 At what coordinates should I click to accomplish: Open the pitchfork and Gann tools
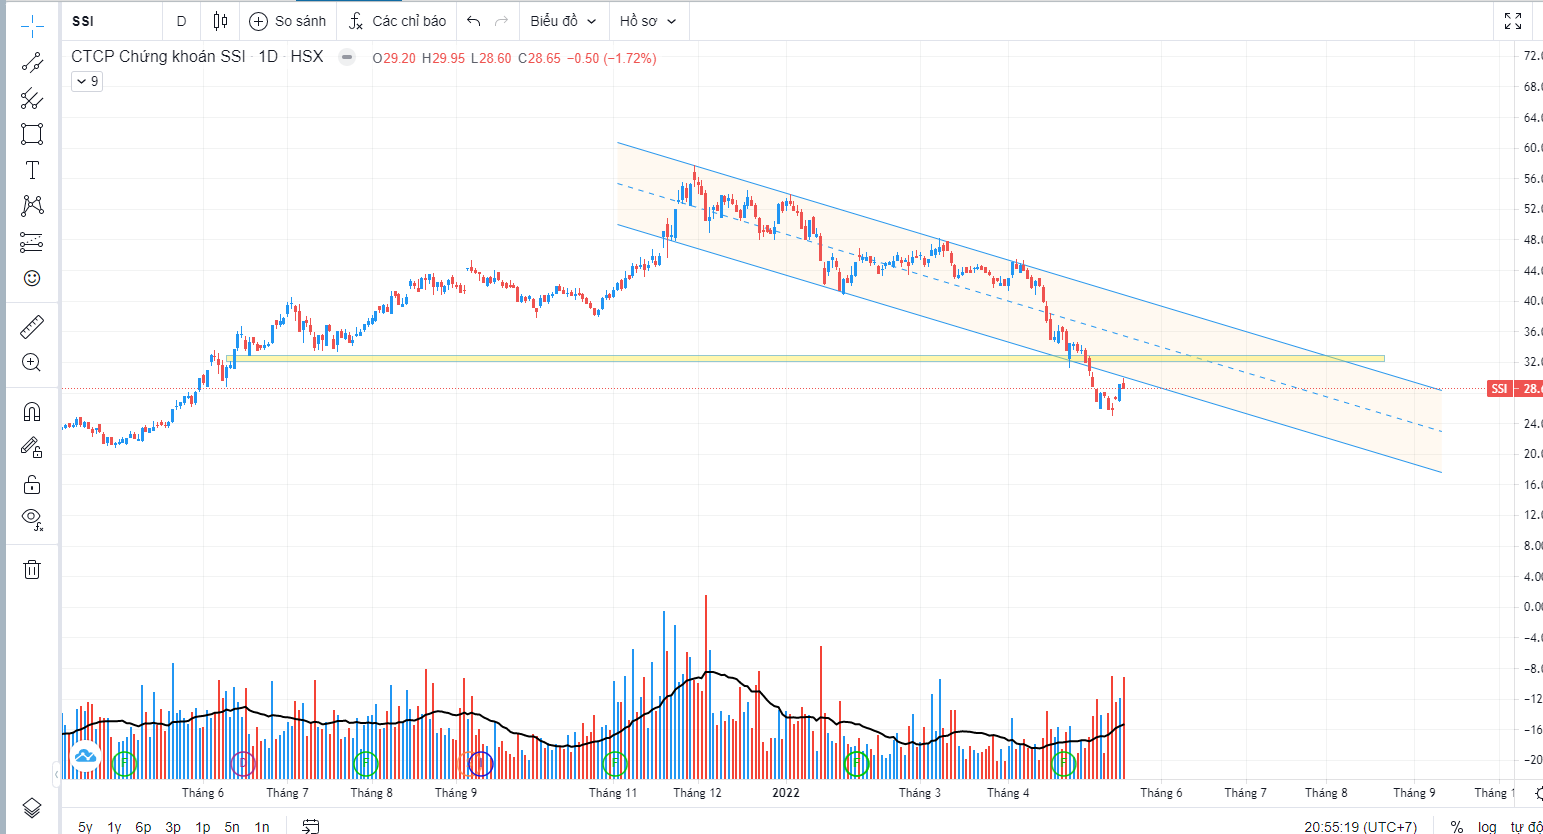coord(32,98)
